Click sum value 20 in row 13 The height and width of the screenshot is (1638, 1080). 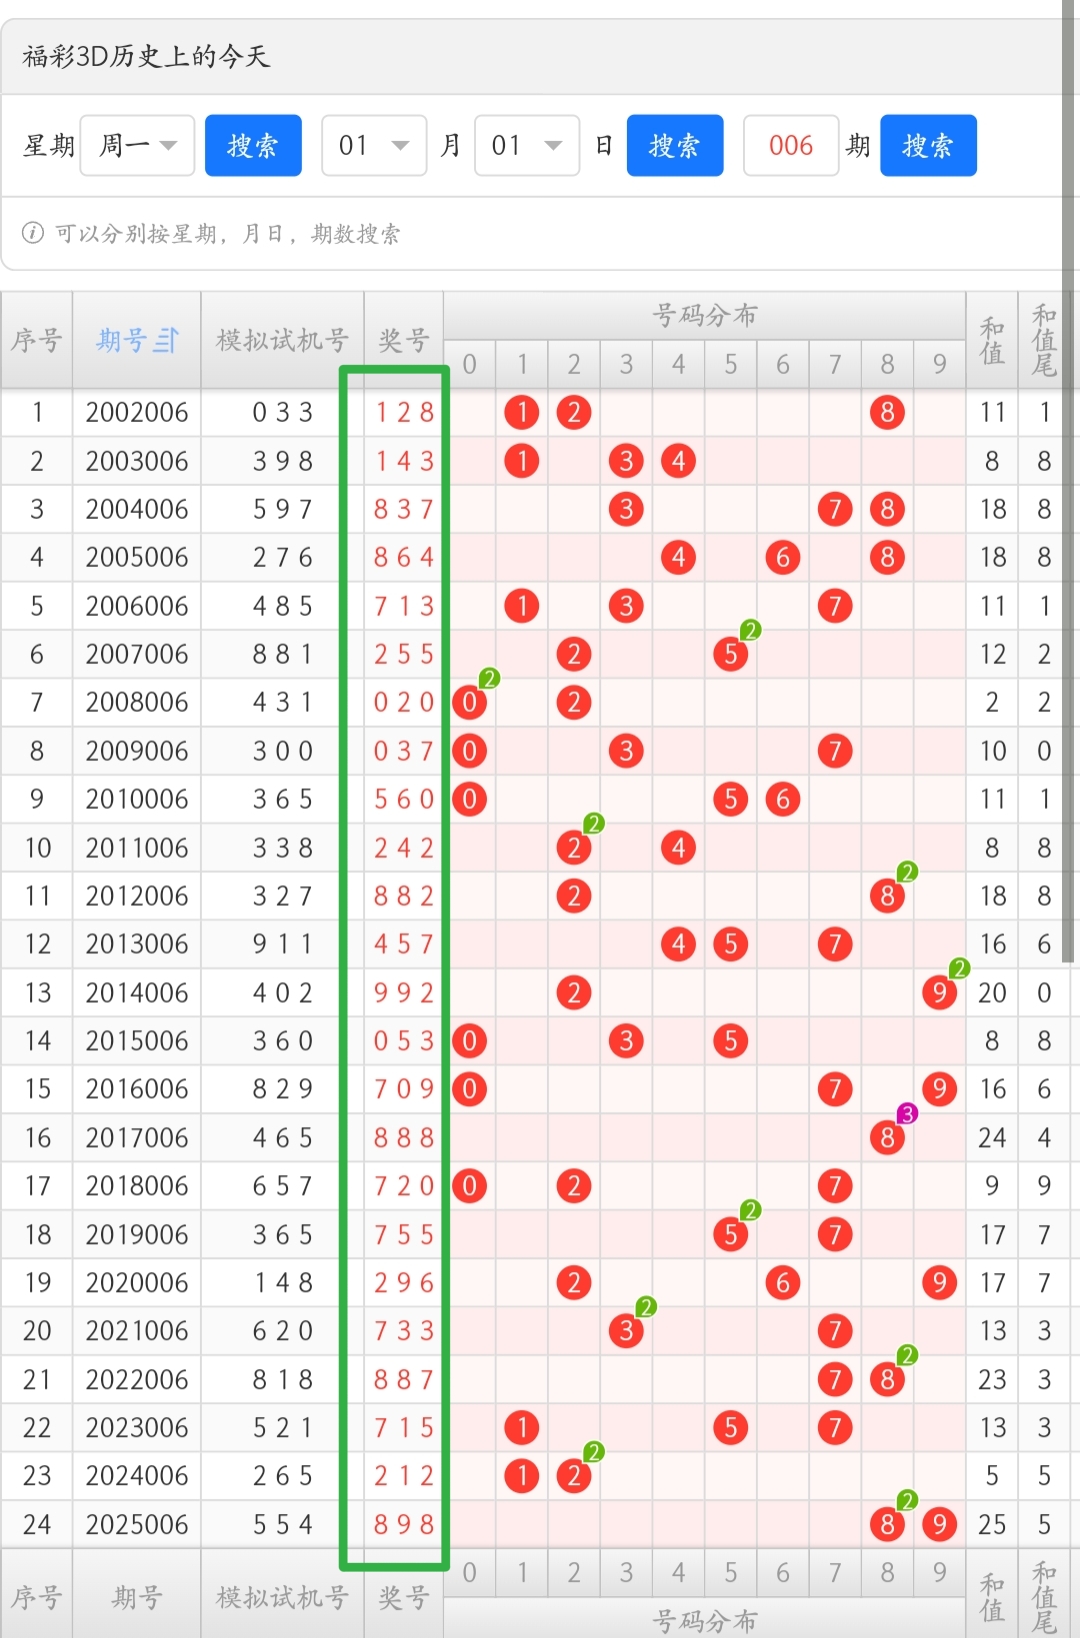click(x=992, y=993)
